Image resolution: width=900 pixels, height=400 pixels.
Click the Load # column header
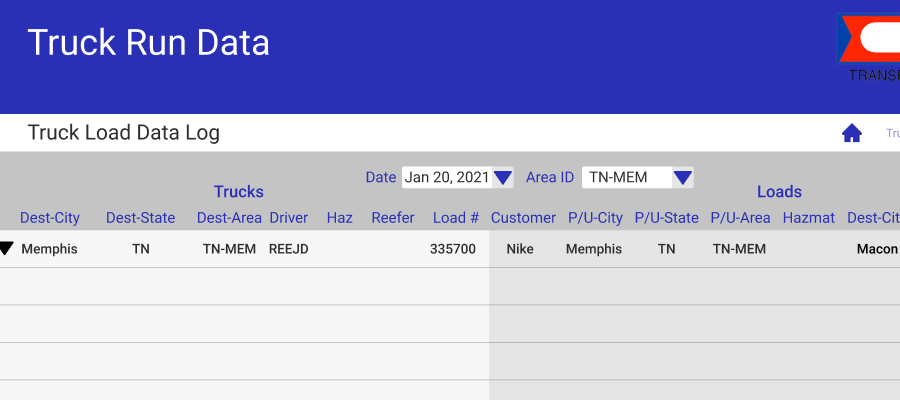tap(456, 218)
